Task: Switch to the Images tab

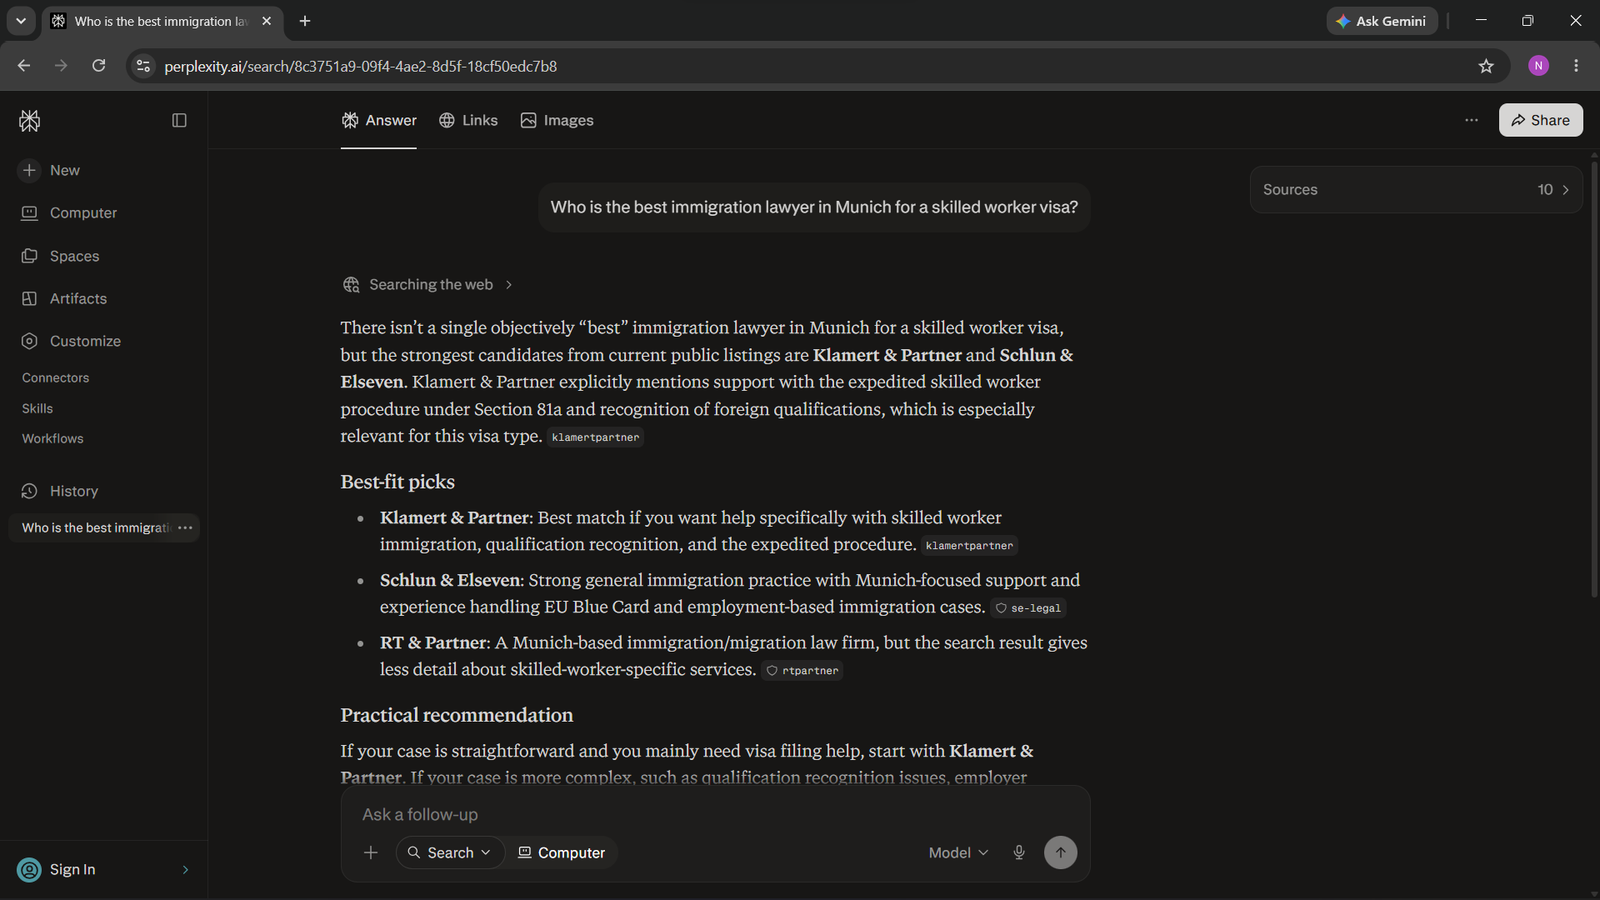Action: pyautogui.click(x=557, y=120)
